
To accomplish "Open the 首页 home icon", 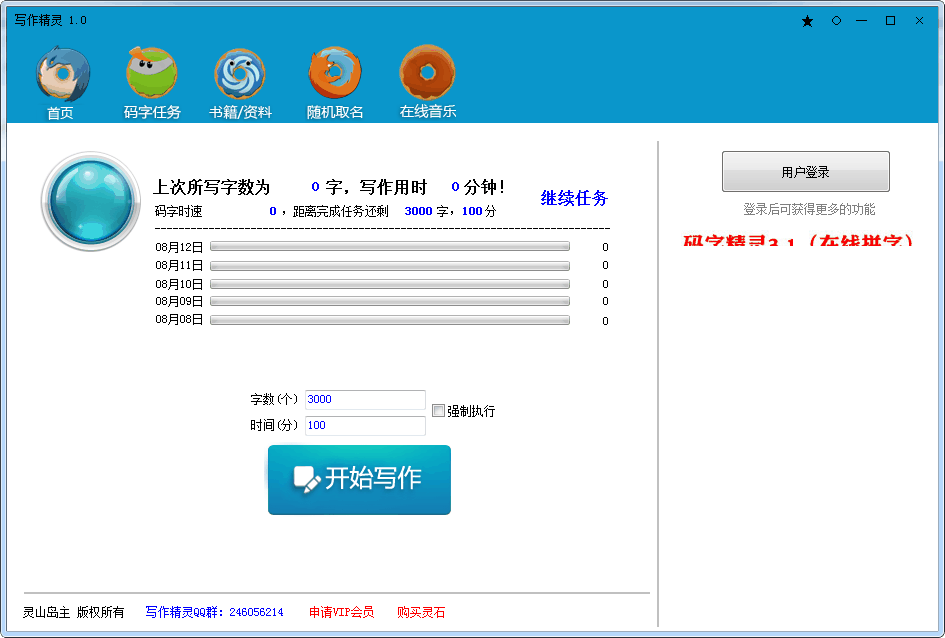I will (x=62, y=75).
